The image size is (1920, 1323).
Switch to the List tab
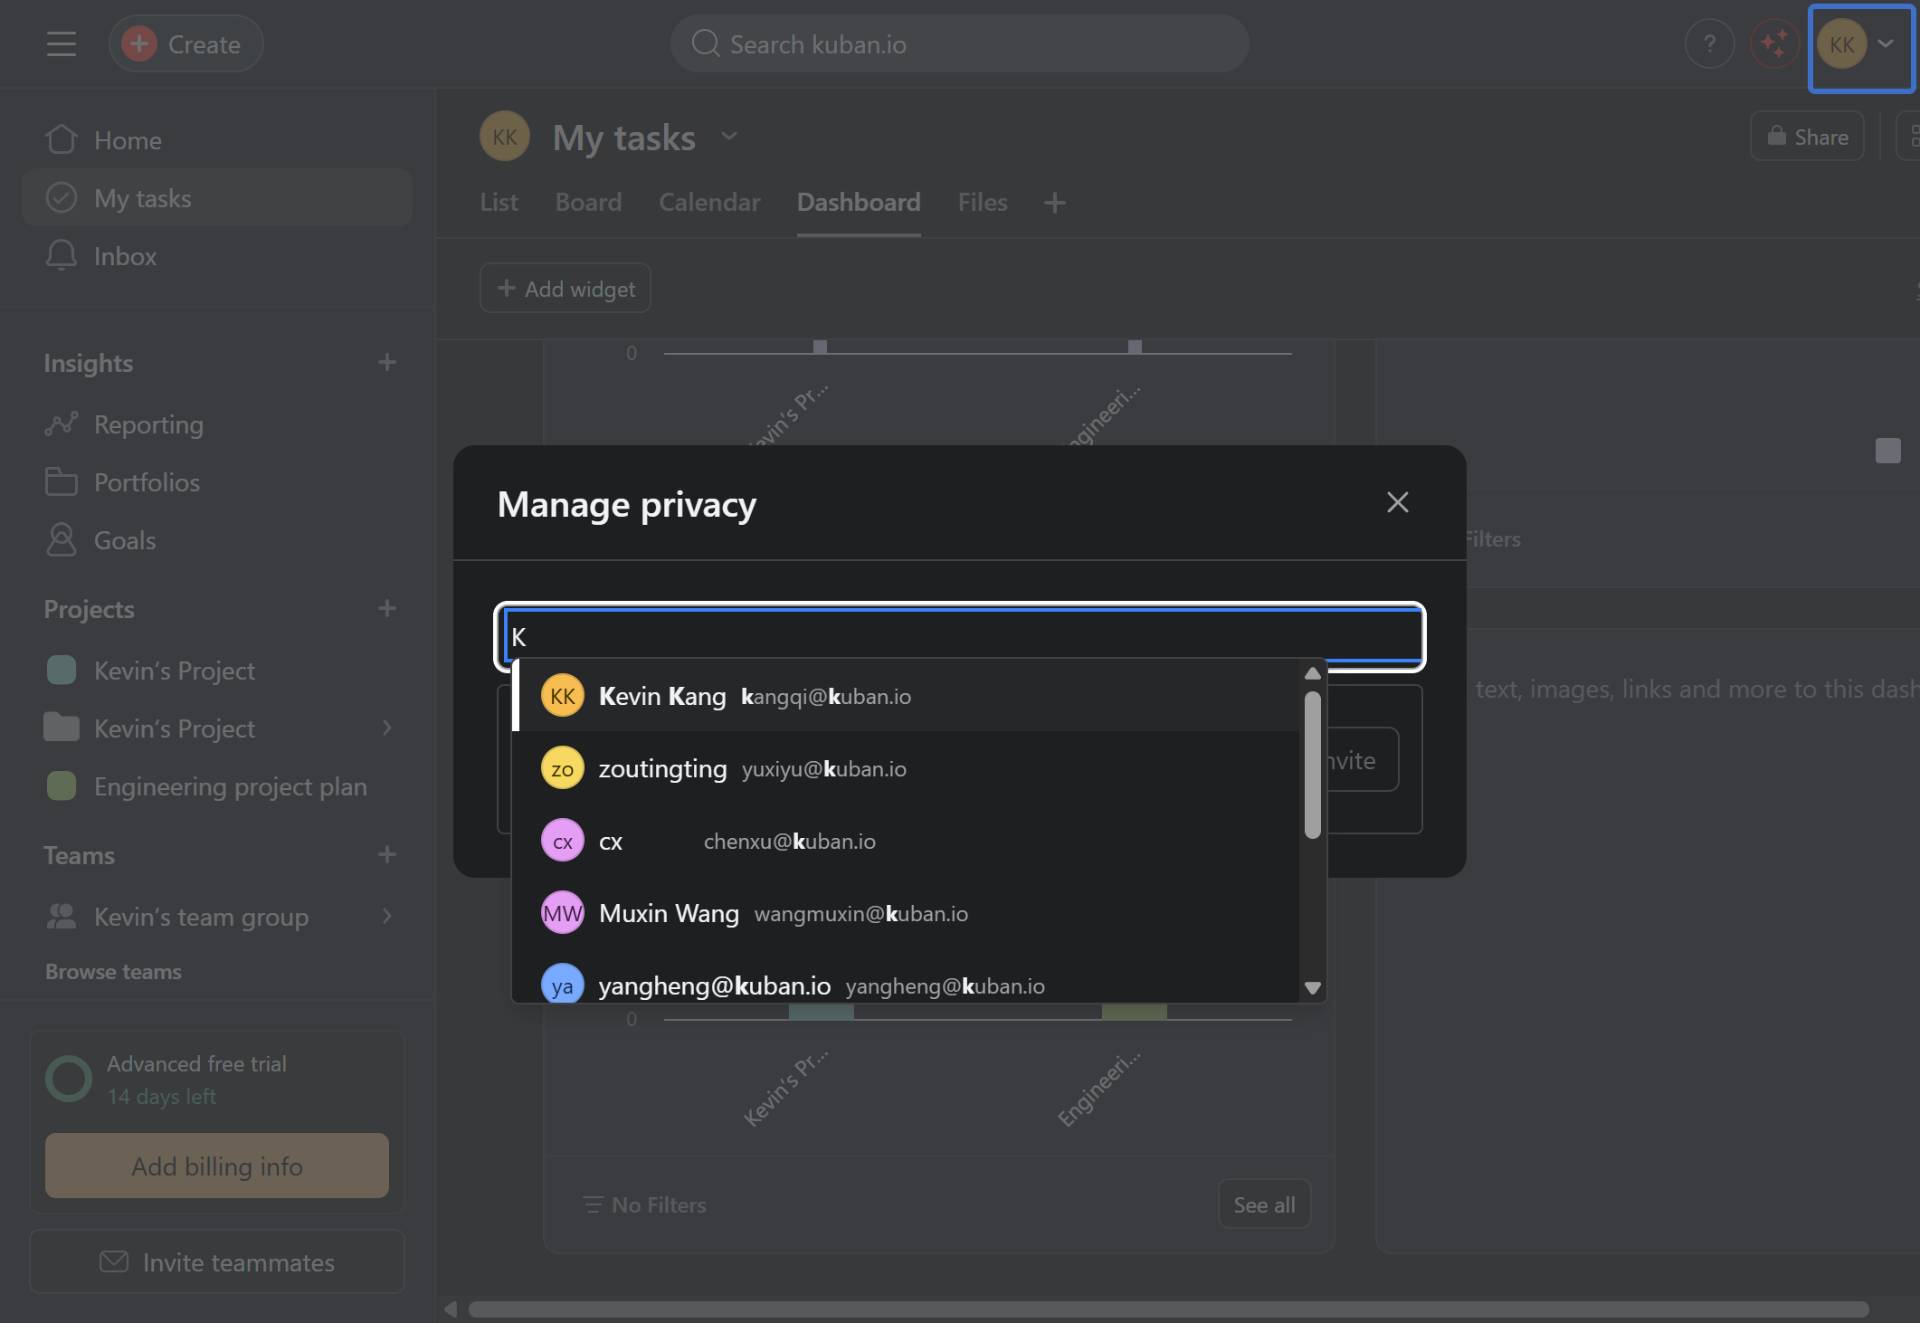pyautogui.click(x=499, y=202)
